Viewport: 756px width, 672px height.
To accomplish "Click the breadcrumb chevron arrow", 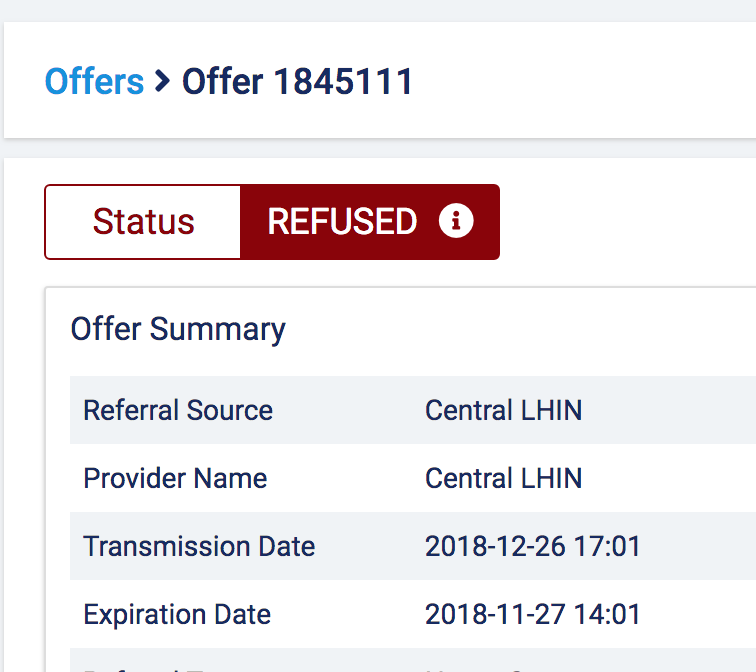I will pos(162,81).
